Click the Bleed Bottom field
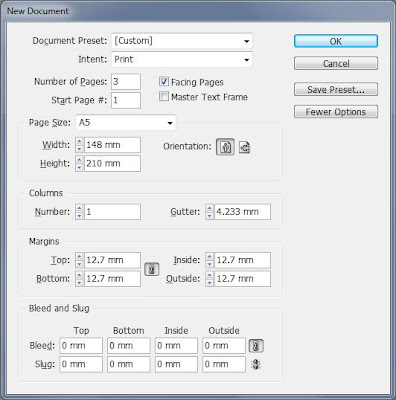 129,346
